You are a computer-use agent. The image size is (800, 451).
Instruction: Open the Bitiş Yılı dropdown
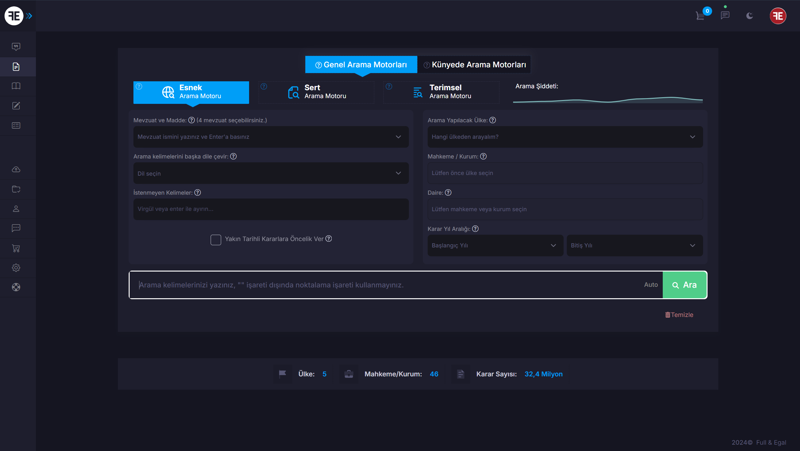633,245
